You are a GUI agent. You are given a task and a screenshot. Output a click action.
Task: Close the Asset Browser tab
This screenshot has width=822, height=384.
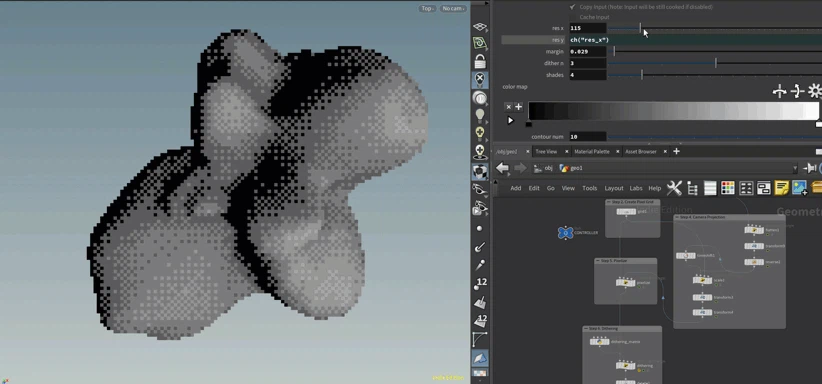pos(665,152)
